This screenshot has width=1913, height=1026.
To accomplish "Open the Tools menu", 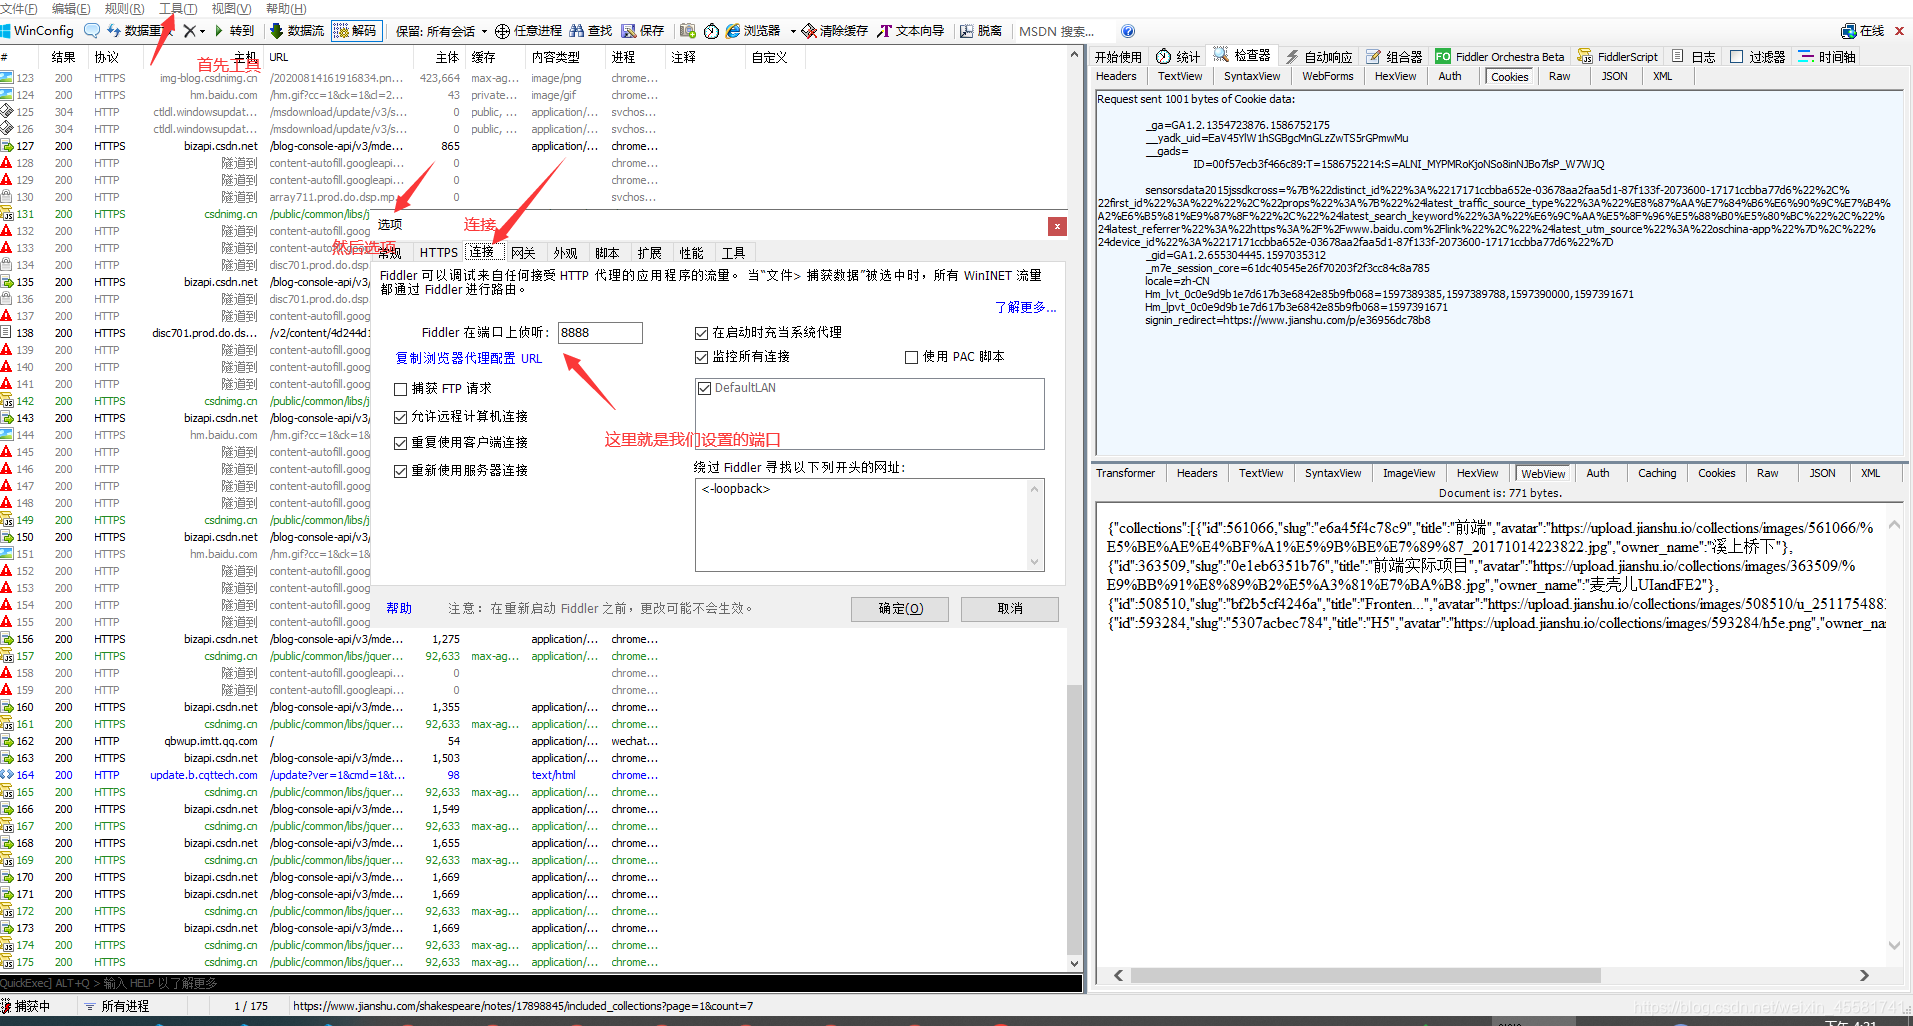I will [x=178, y=8].
